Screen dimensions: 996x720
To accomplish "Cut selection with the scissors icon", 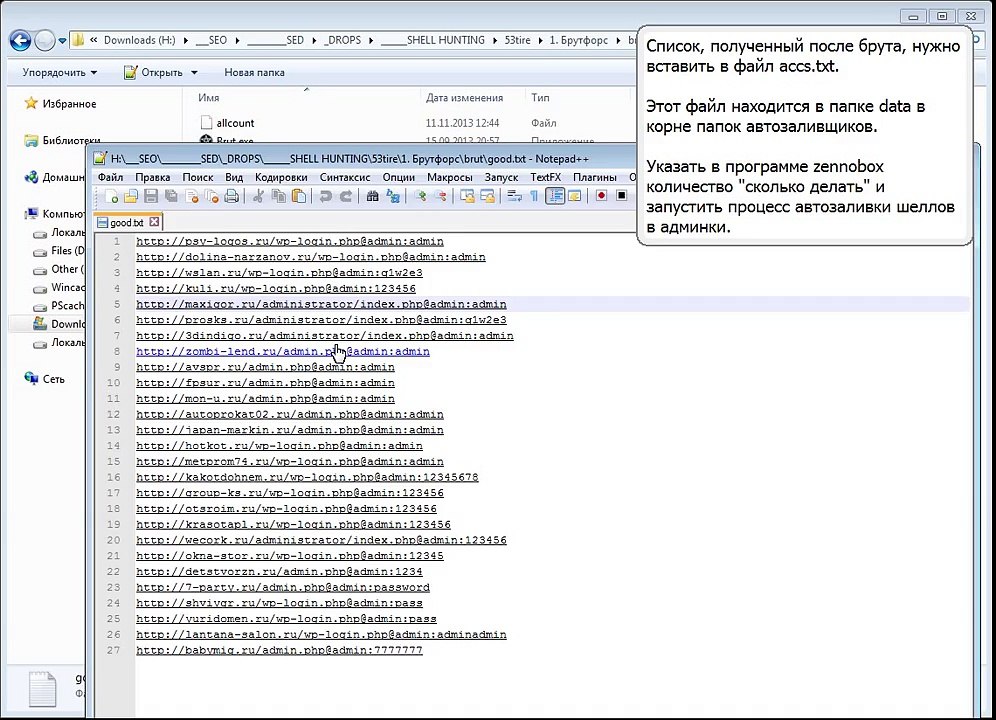I will (x=258, y=196).
